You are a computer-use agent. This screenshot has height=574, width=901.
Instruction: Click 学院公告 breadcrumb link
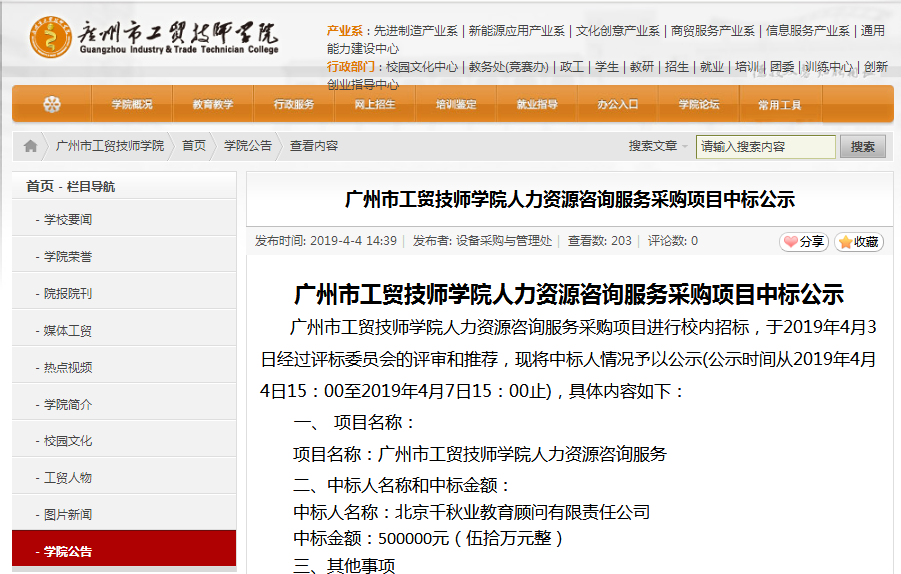[248, 146]
